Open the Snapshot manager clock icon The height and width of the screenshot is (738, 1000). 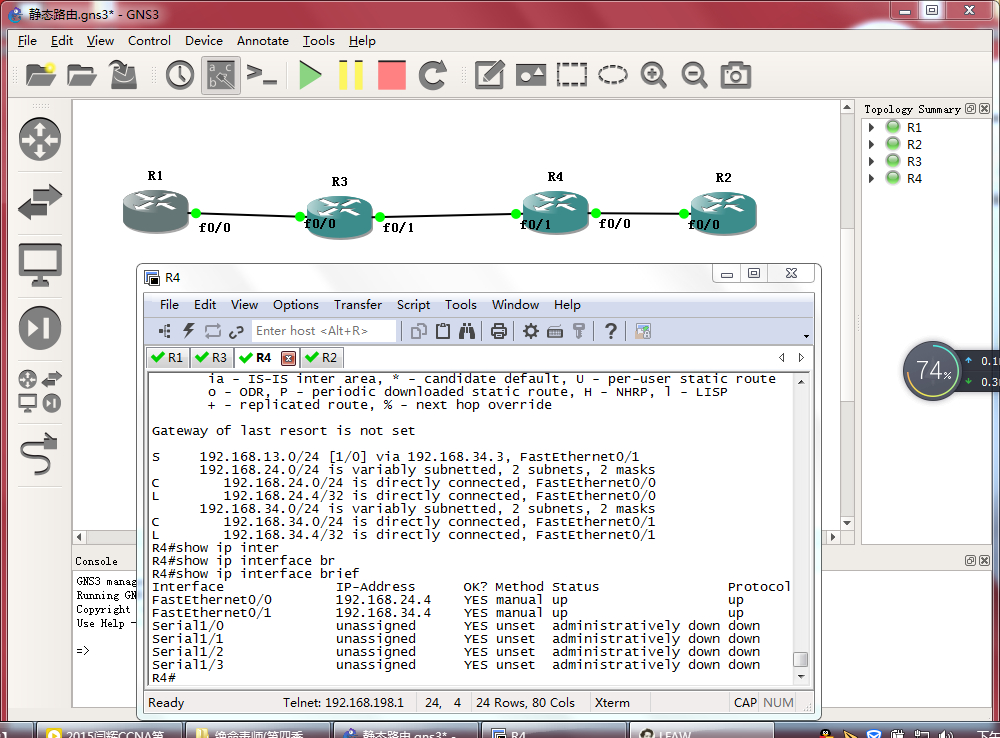click(180, 75)
